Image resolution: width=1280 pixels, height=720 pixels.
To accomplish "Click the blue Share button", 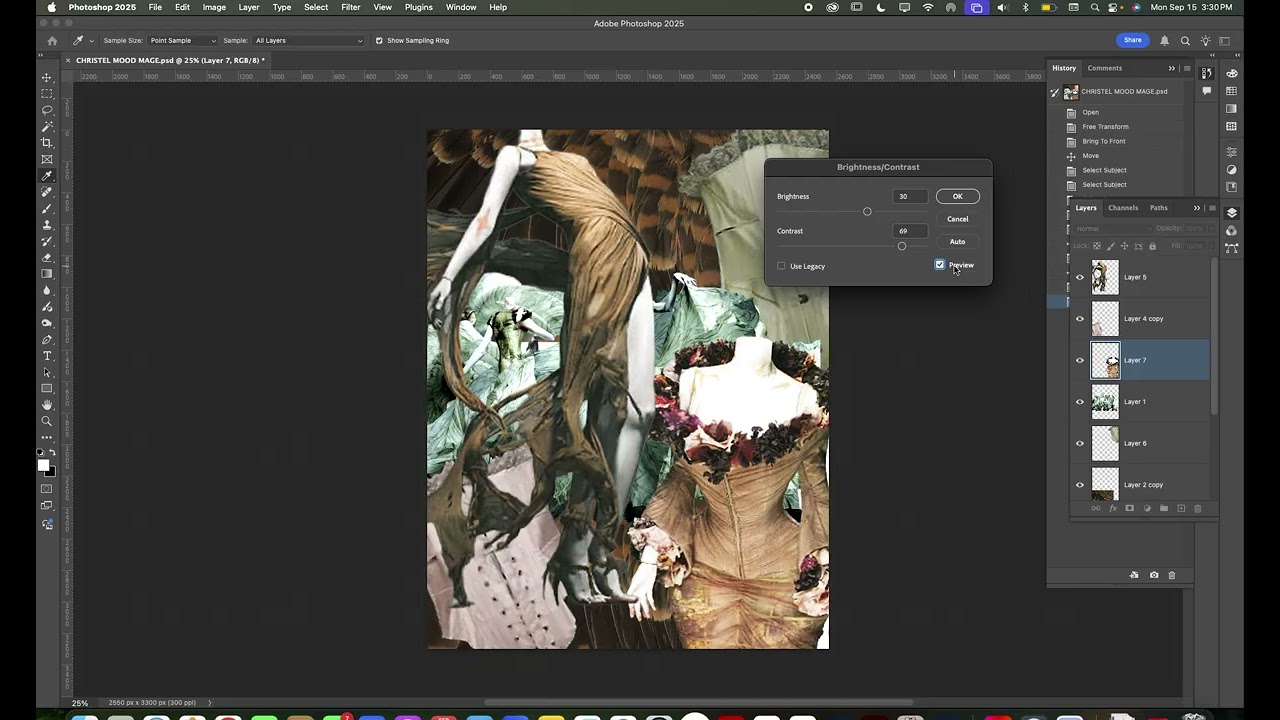I will [1132, 40].
